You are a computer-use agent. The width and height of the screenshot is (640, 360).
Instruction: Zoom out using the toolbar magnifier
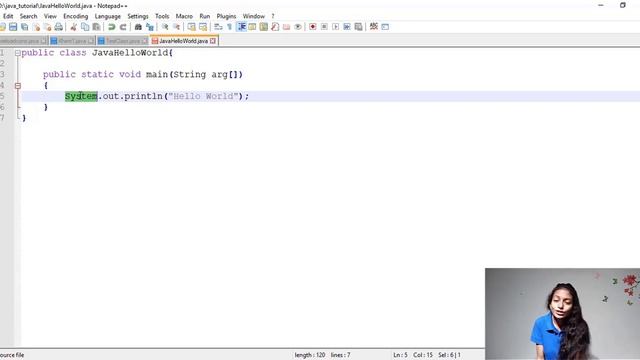pyautogui.click(x=176, y=27)
